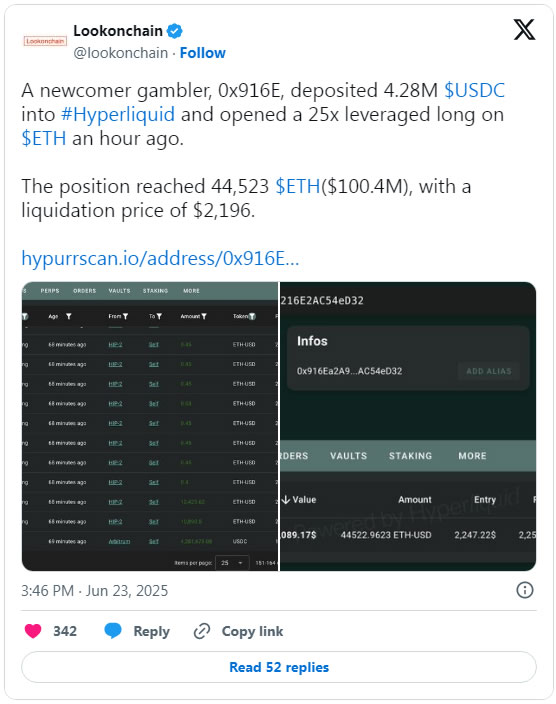Click the blue verified badge

click(x=174, y=31)
